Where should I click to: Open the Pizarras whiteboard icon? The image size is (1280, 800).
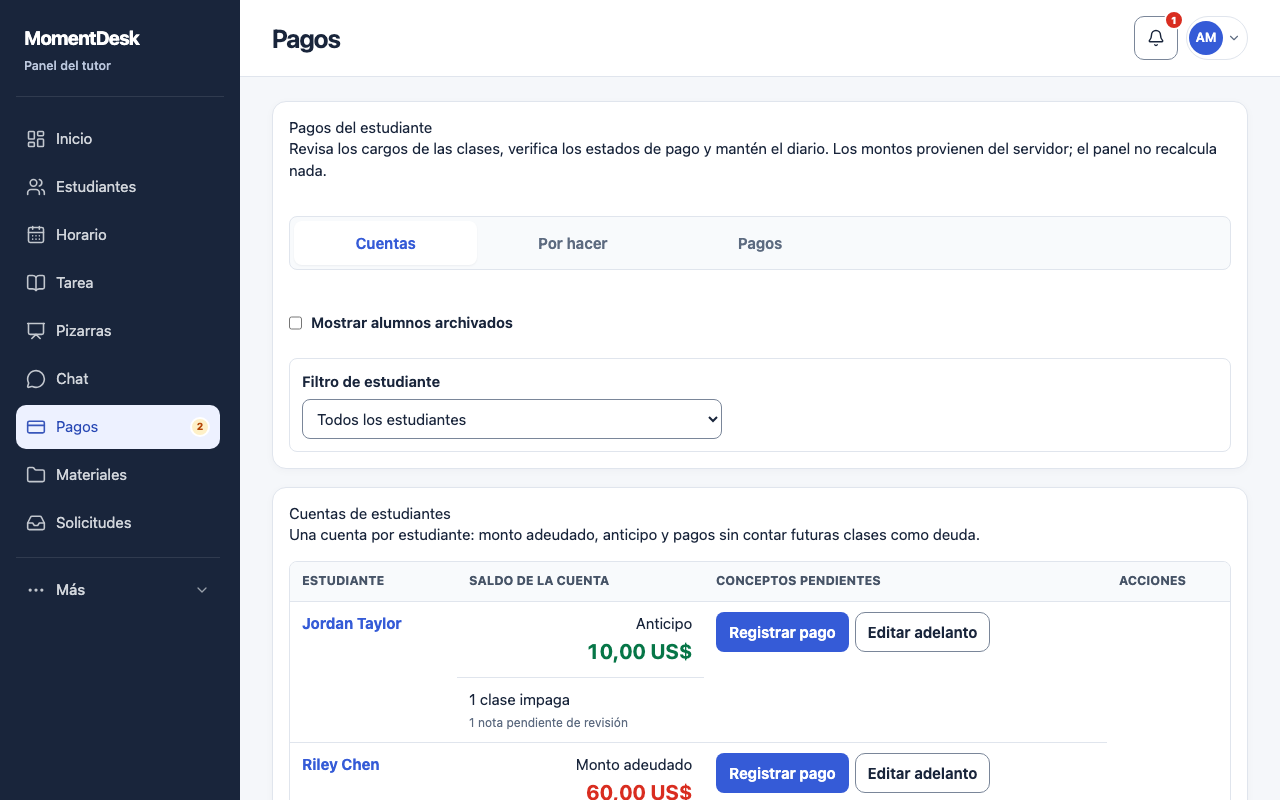pyautogui.click(x=36, y=331)
